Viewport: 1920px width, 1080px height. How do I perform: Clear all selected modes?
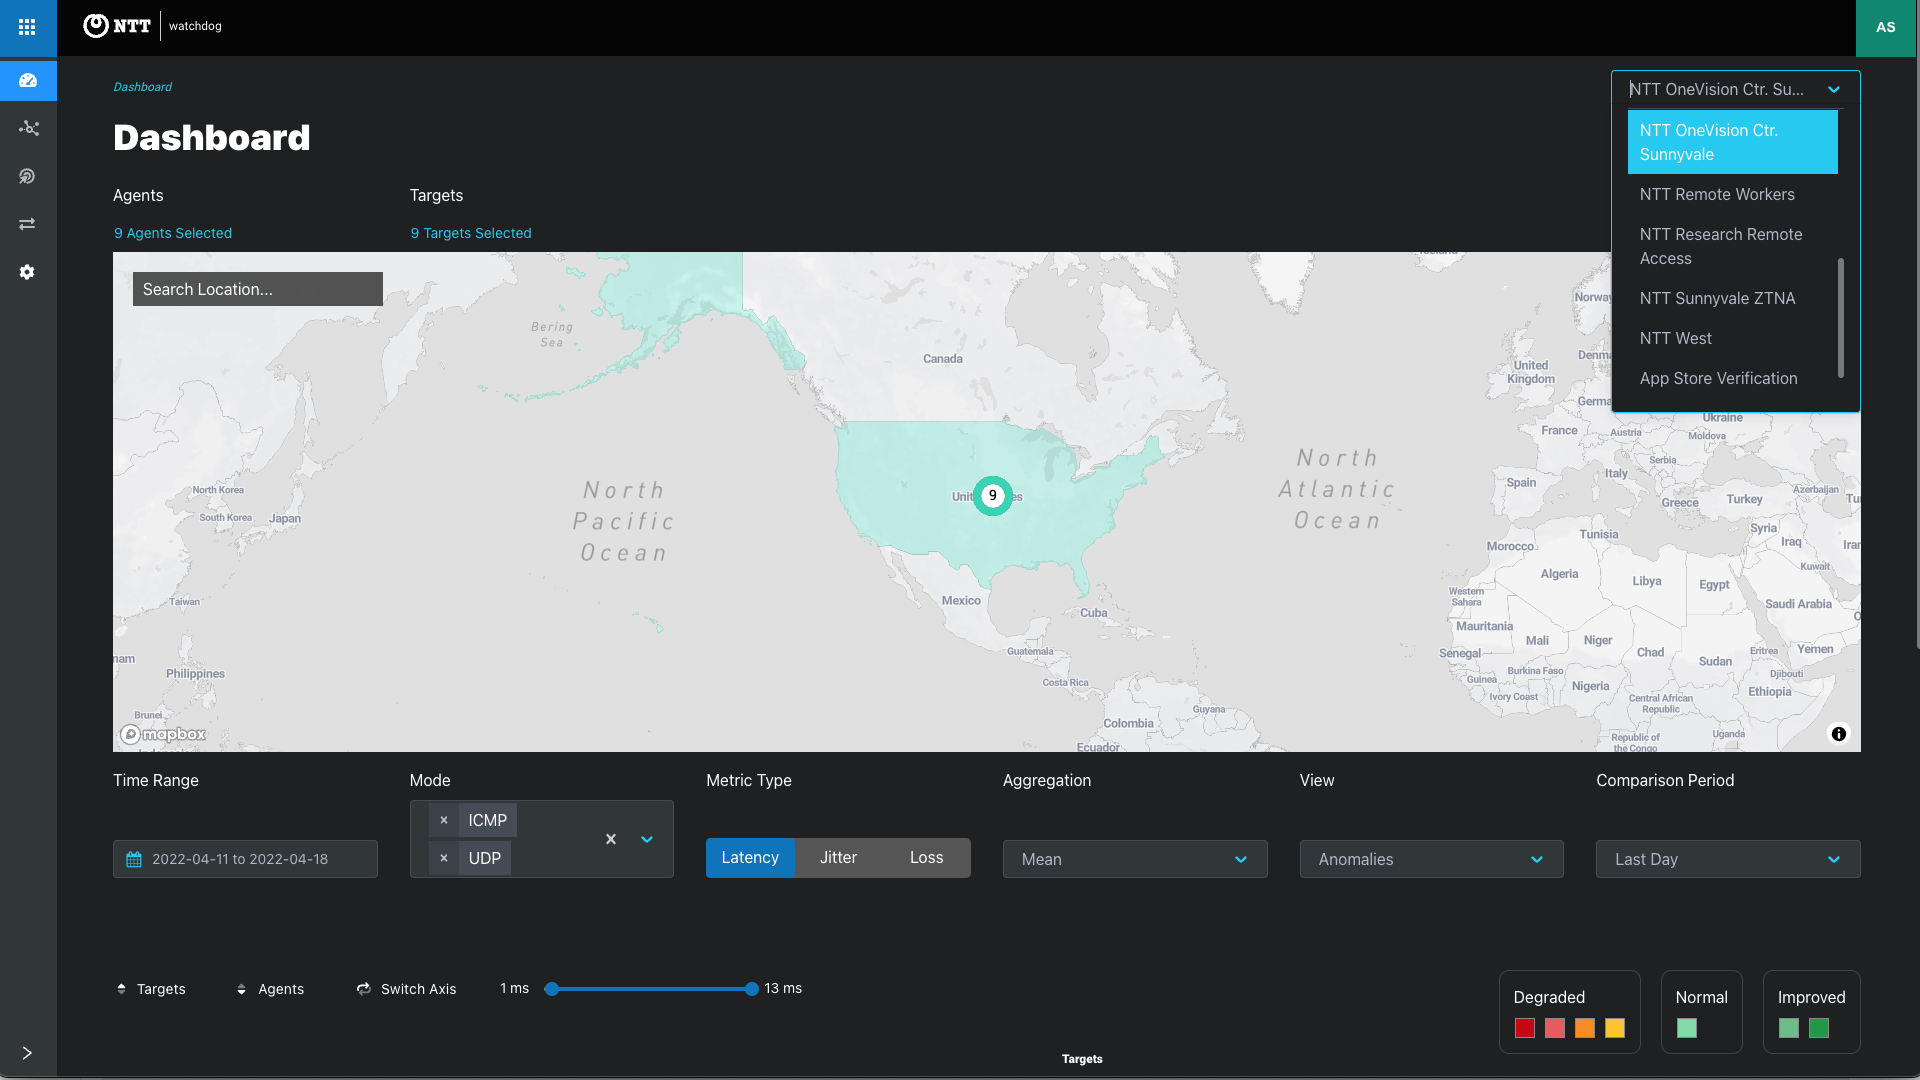coord(611,839)
